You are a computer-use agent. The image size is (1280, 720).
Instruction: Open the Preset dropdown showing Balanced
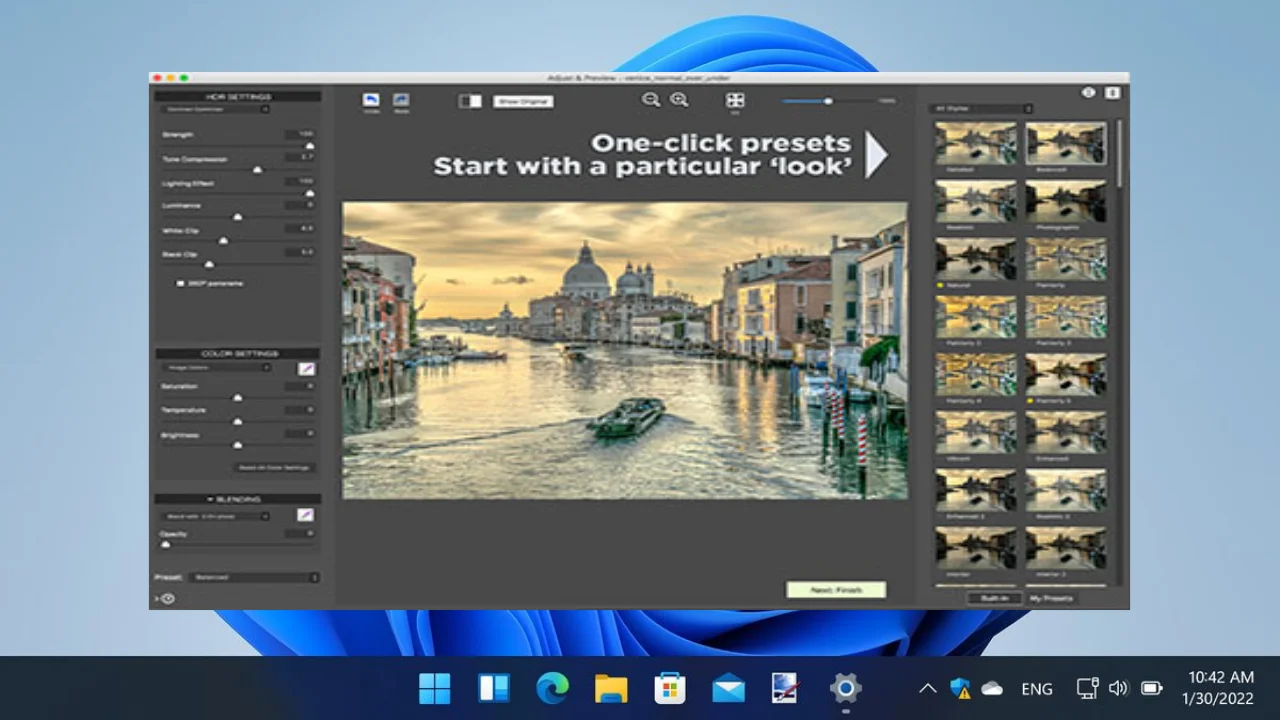point(253,577)
